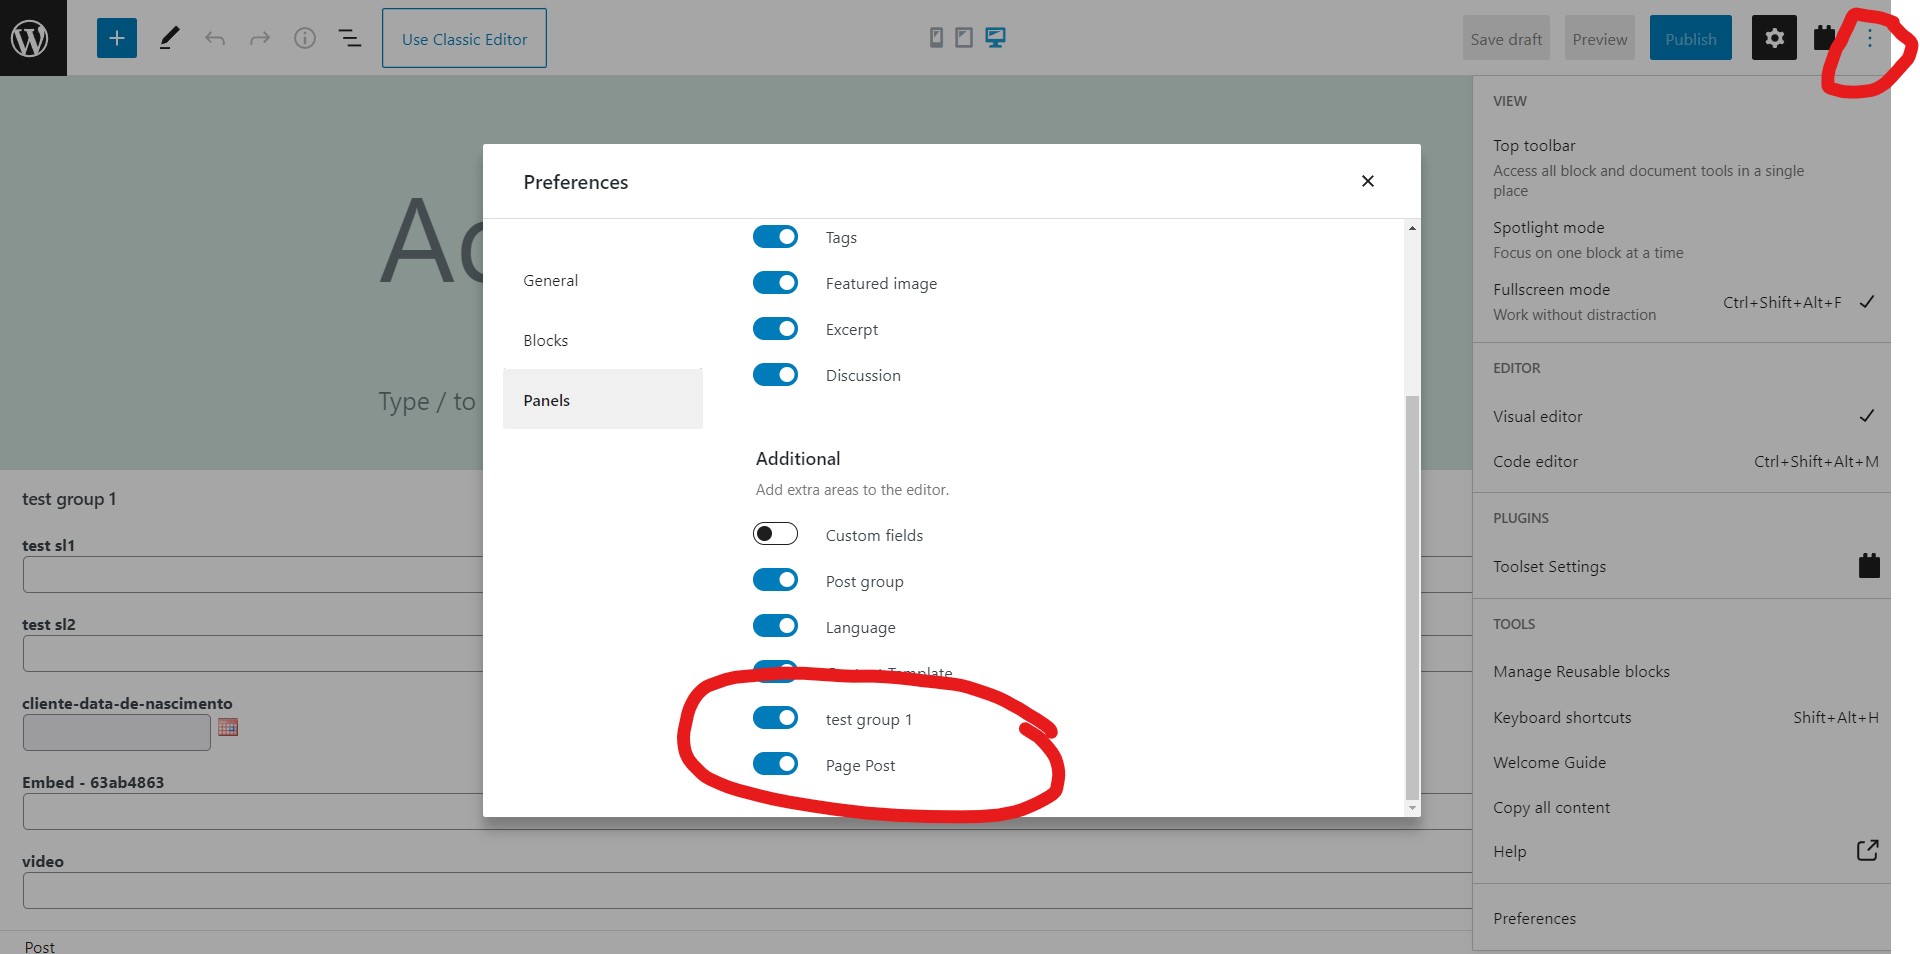The width and height of the screenshot is (1920, 954).
Task: Click the Post breadcrumb at bottom
Action: (x=40, y=946)
